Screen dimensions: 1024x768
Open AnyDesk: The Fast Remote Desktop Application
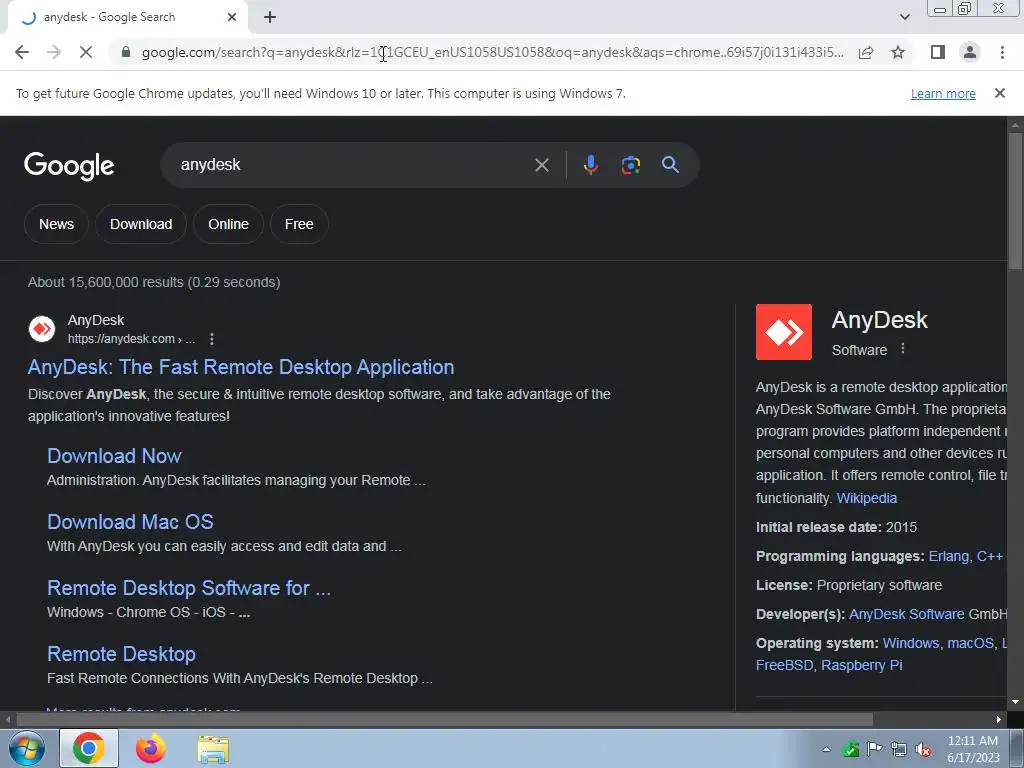pyautogui.click(x=241, y=367)
